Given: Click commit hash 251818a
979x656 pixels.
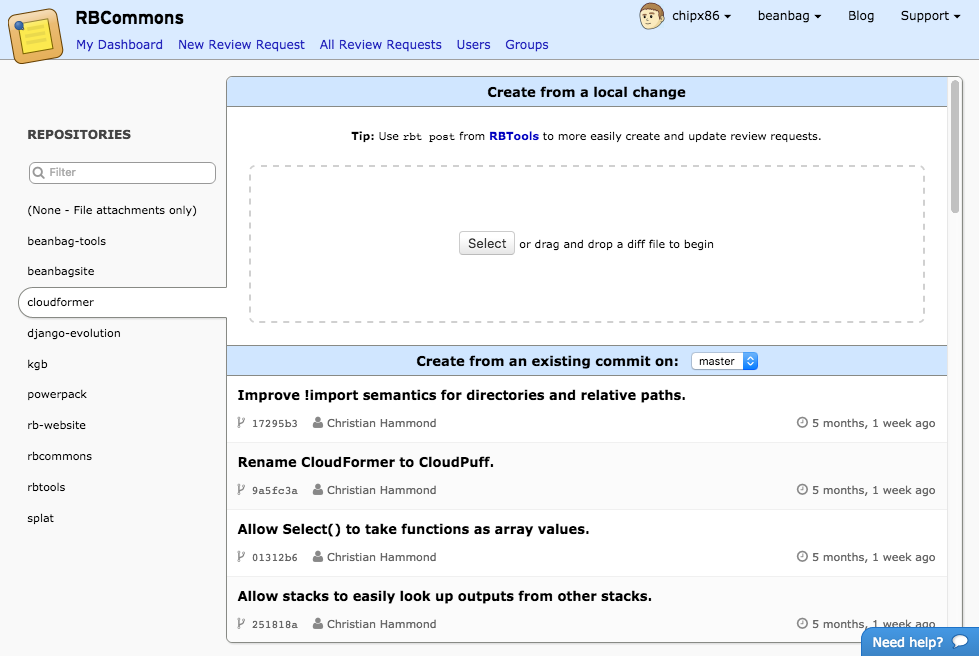Looking at the screenshot, I should (275, 624).
